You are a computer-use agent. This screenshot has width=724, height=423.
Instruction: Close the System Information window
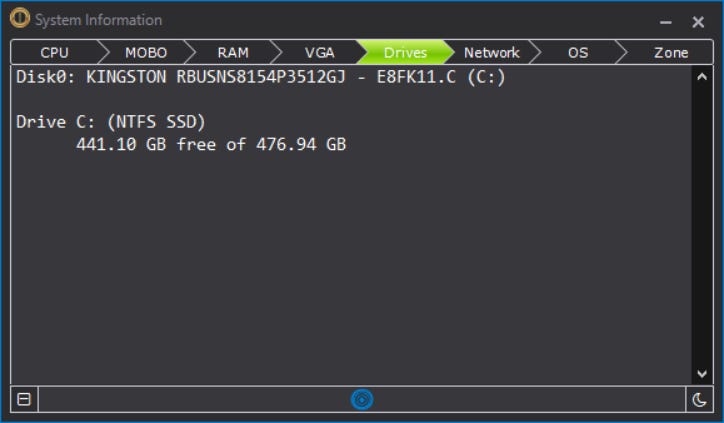[x=698, y=22]
